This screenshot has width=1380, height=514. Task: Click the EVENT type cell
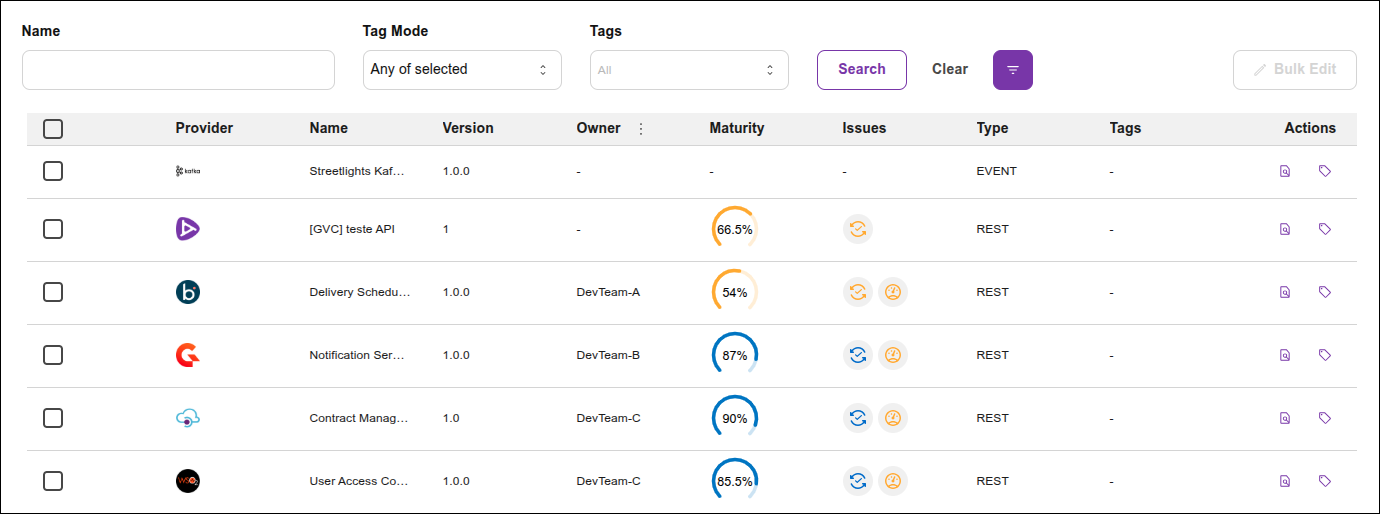(996, 171)
